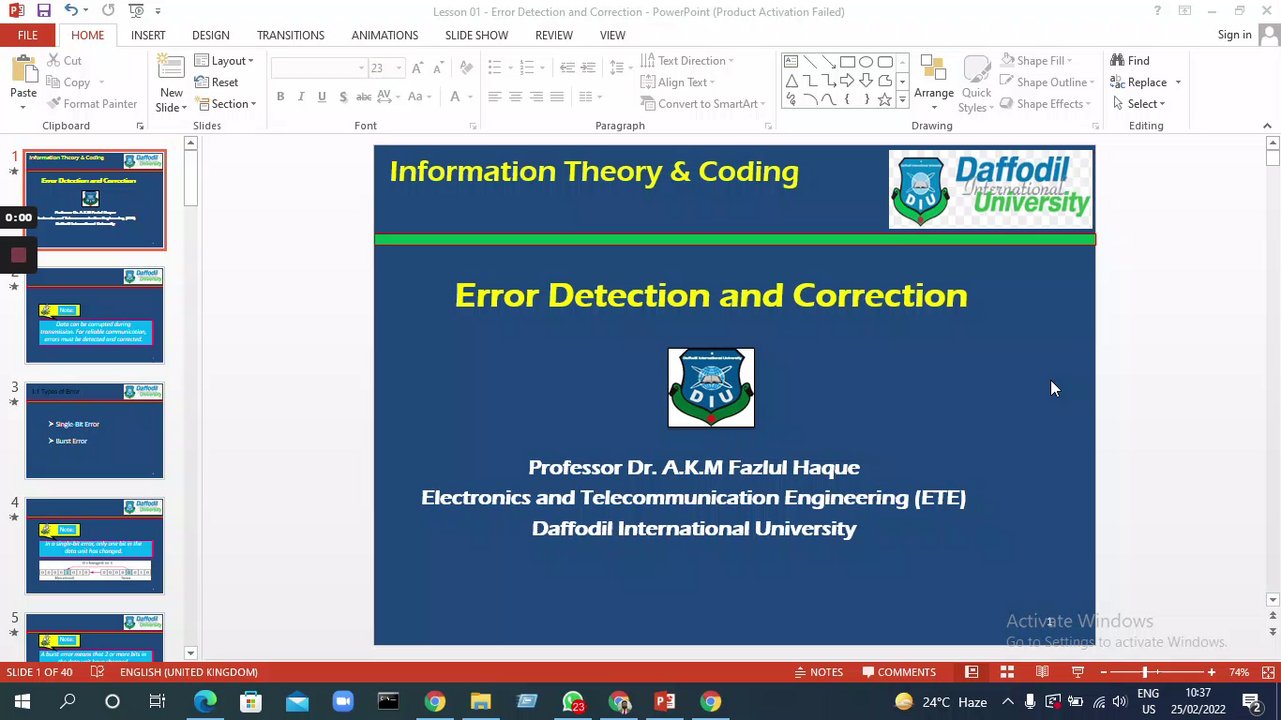The height and width of the screenshot is (720, 1281).
Task: Open the FILE tab
Action: (27, 35)
